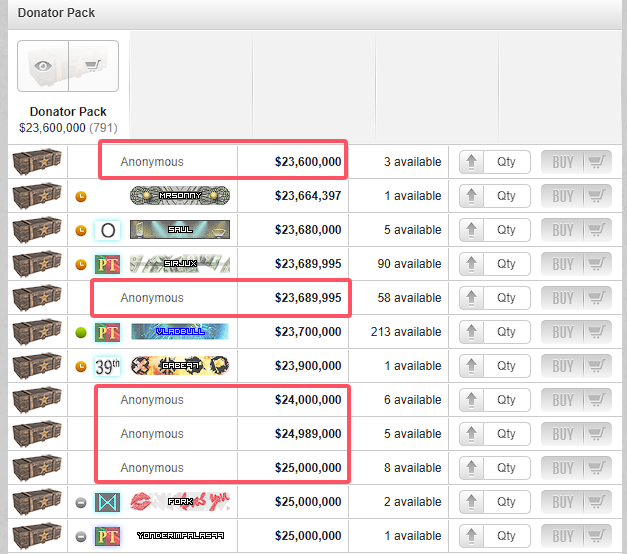Click the faction icon beside Fork's banner

[107, 502]
